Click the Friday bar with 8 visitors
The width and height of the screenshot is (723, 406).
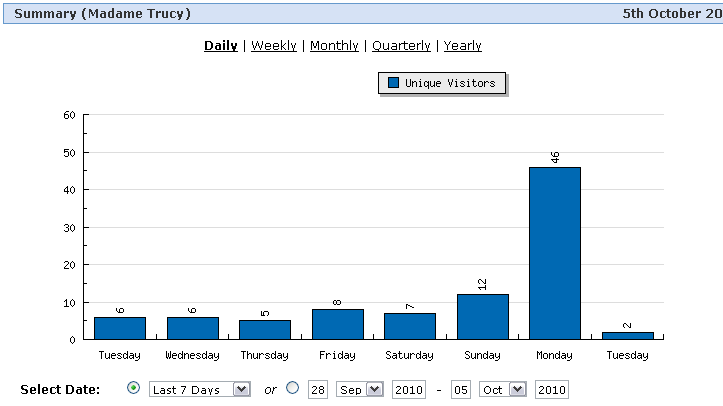click(338, 324)
